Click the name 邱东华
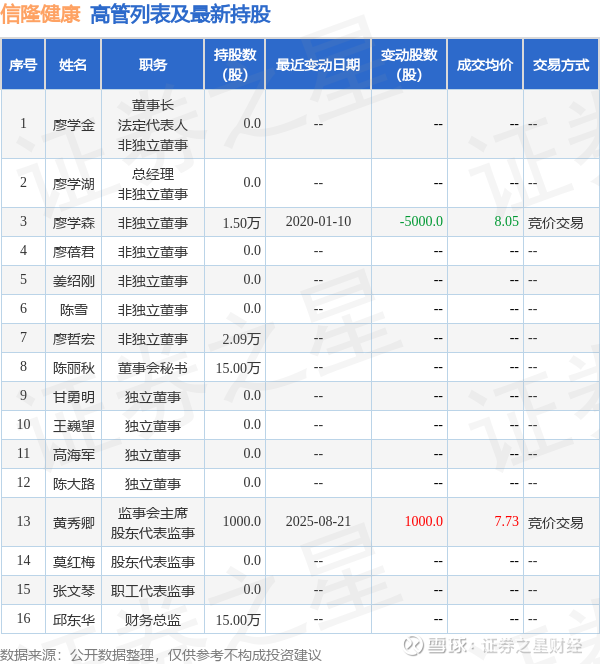Image resolution: width=600 pixels, height=664 pixels. tap(73, 620)
